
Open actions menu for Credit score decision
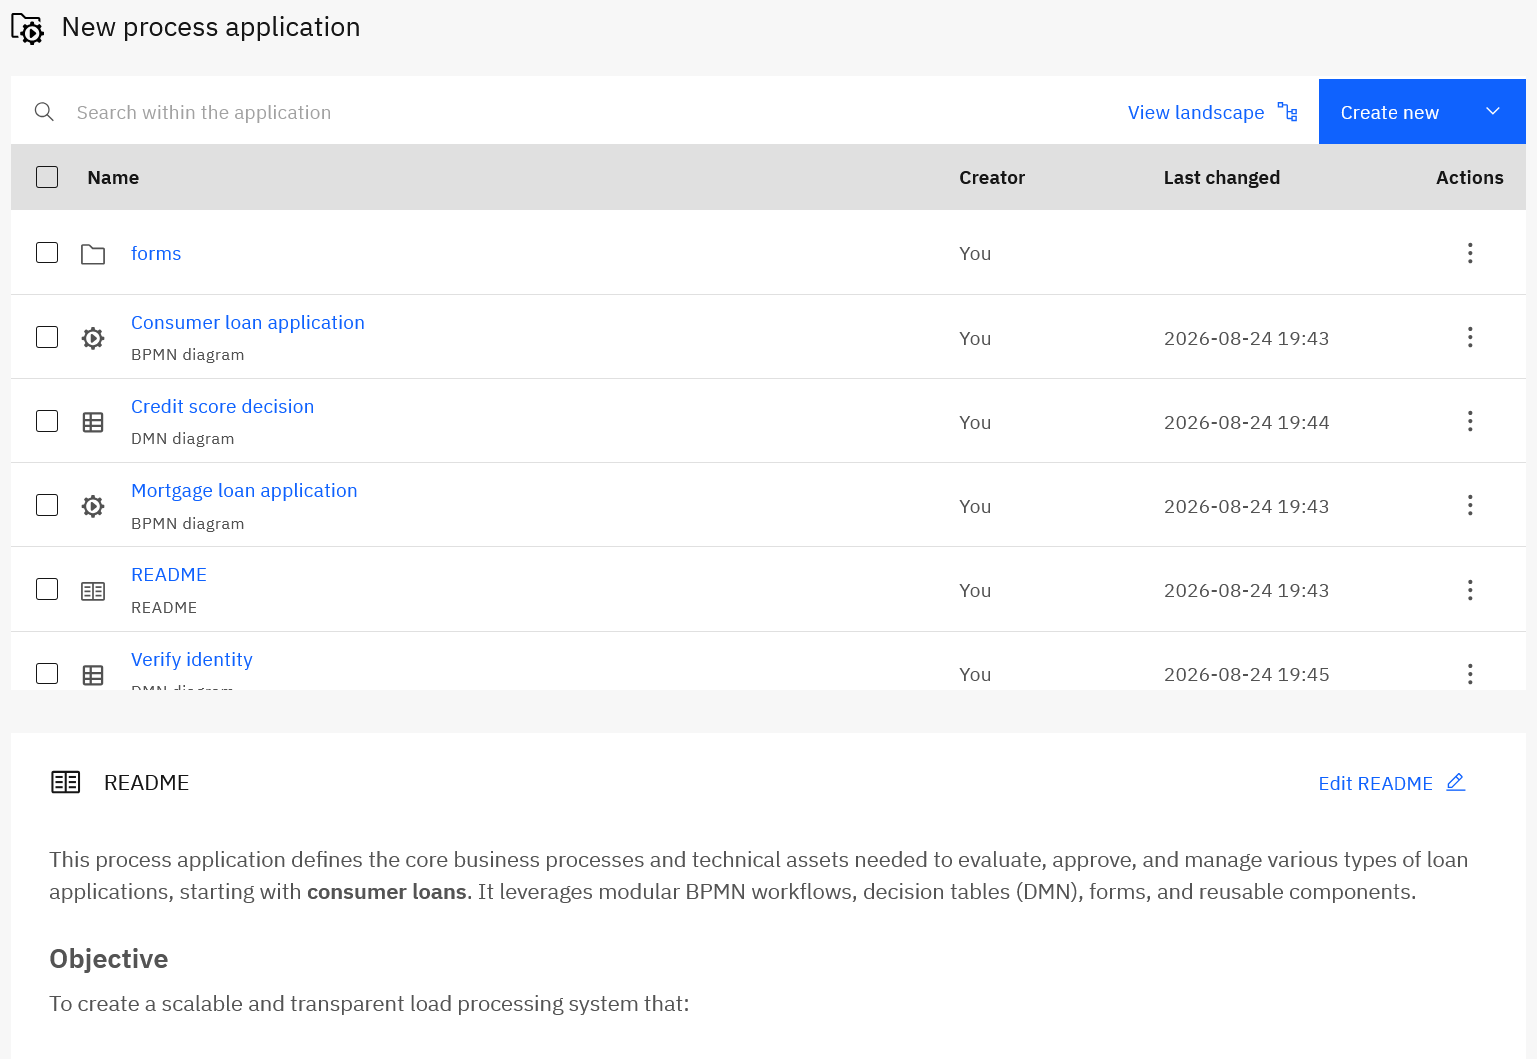point(1470,421)
